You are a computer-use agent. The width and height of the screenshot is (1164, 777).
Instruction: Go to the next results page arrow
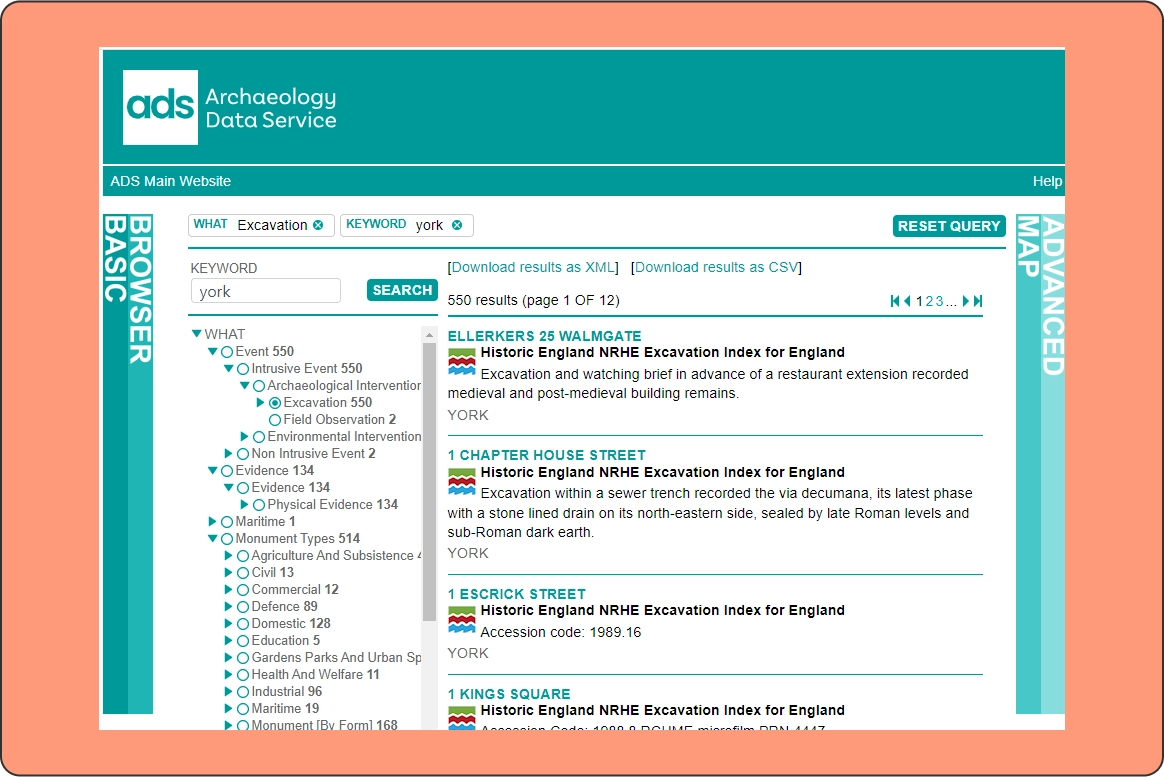(966, 300)
